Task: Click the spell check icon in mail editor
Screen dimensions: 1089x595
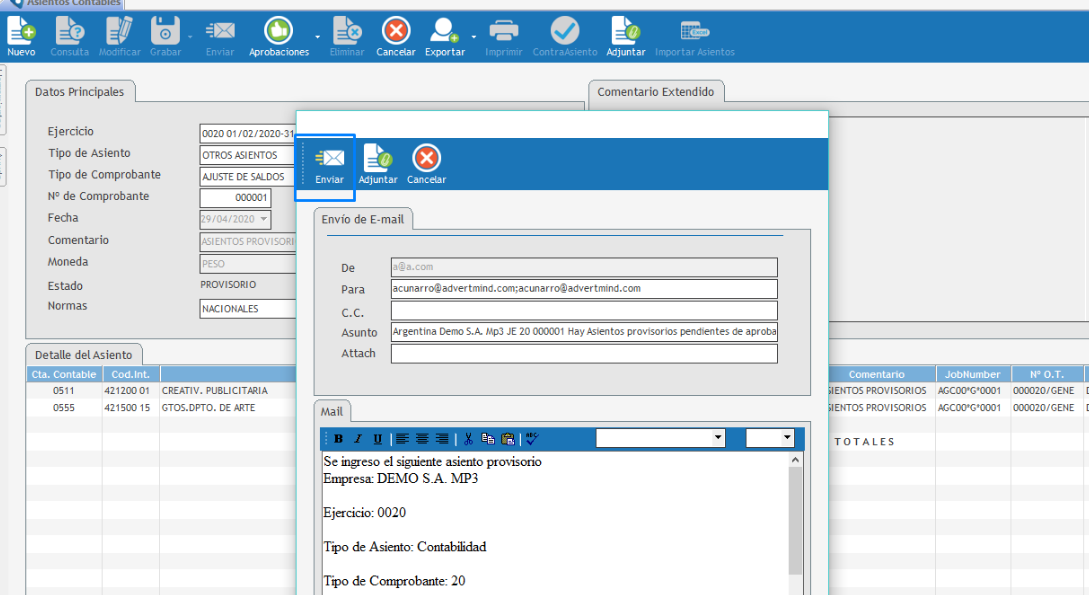Action: (532, 438)
